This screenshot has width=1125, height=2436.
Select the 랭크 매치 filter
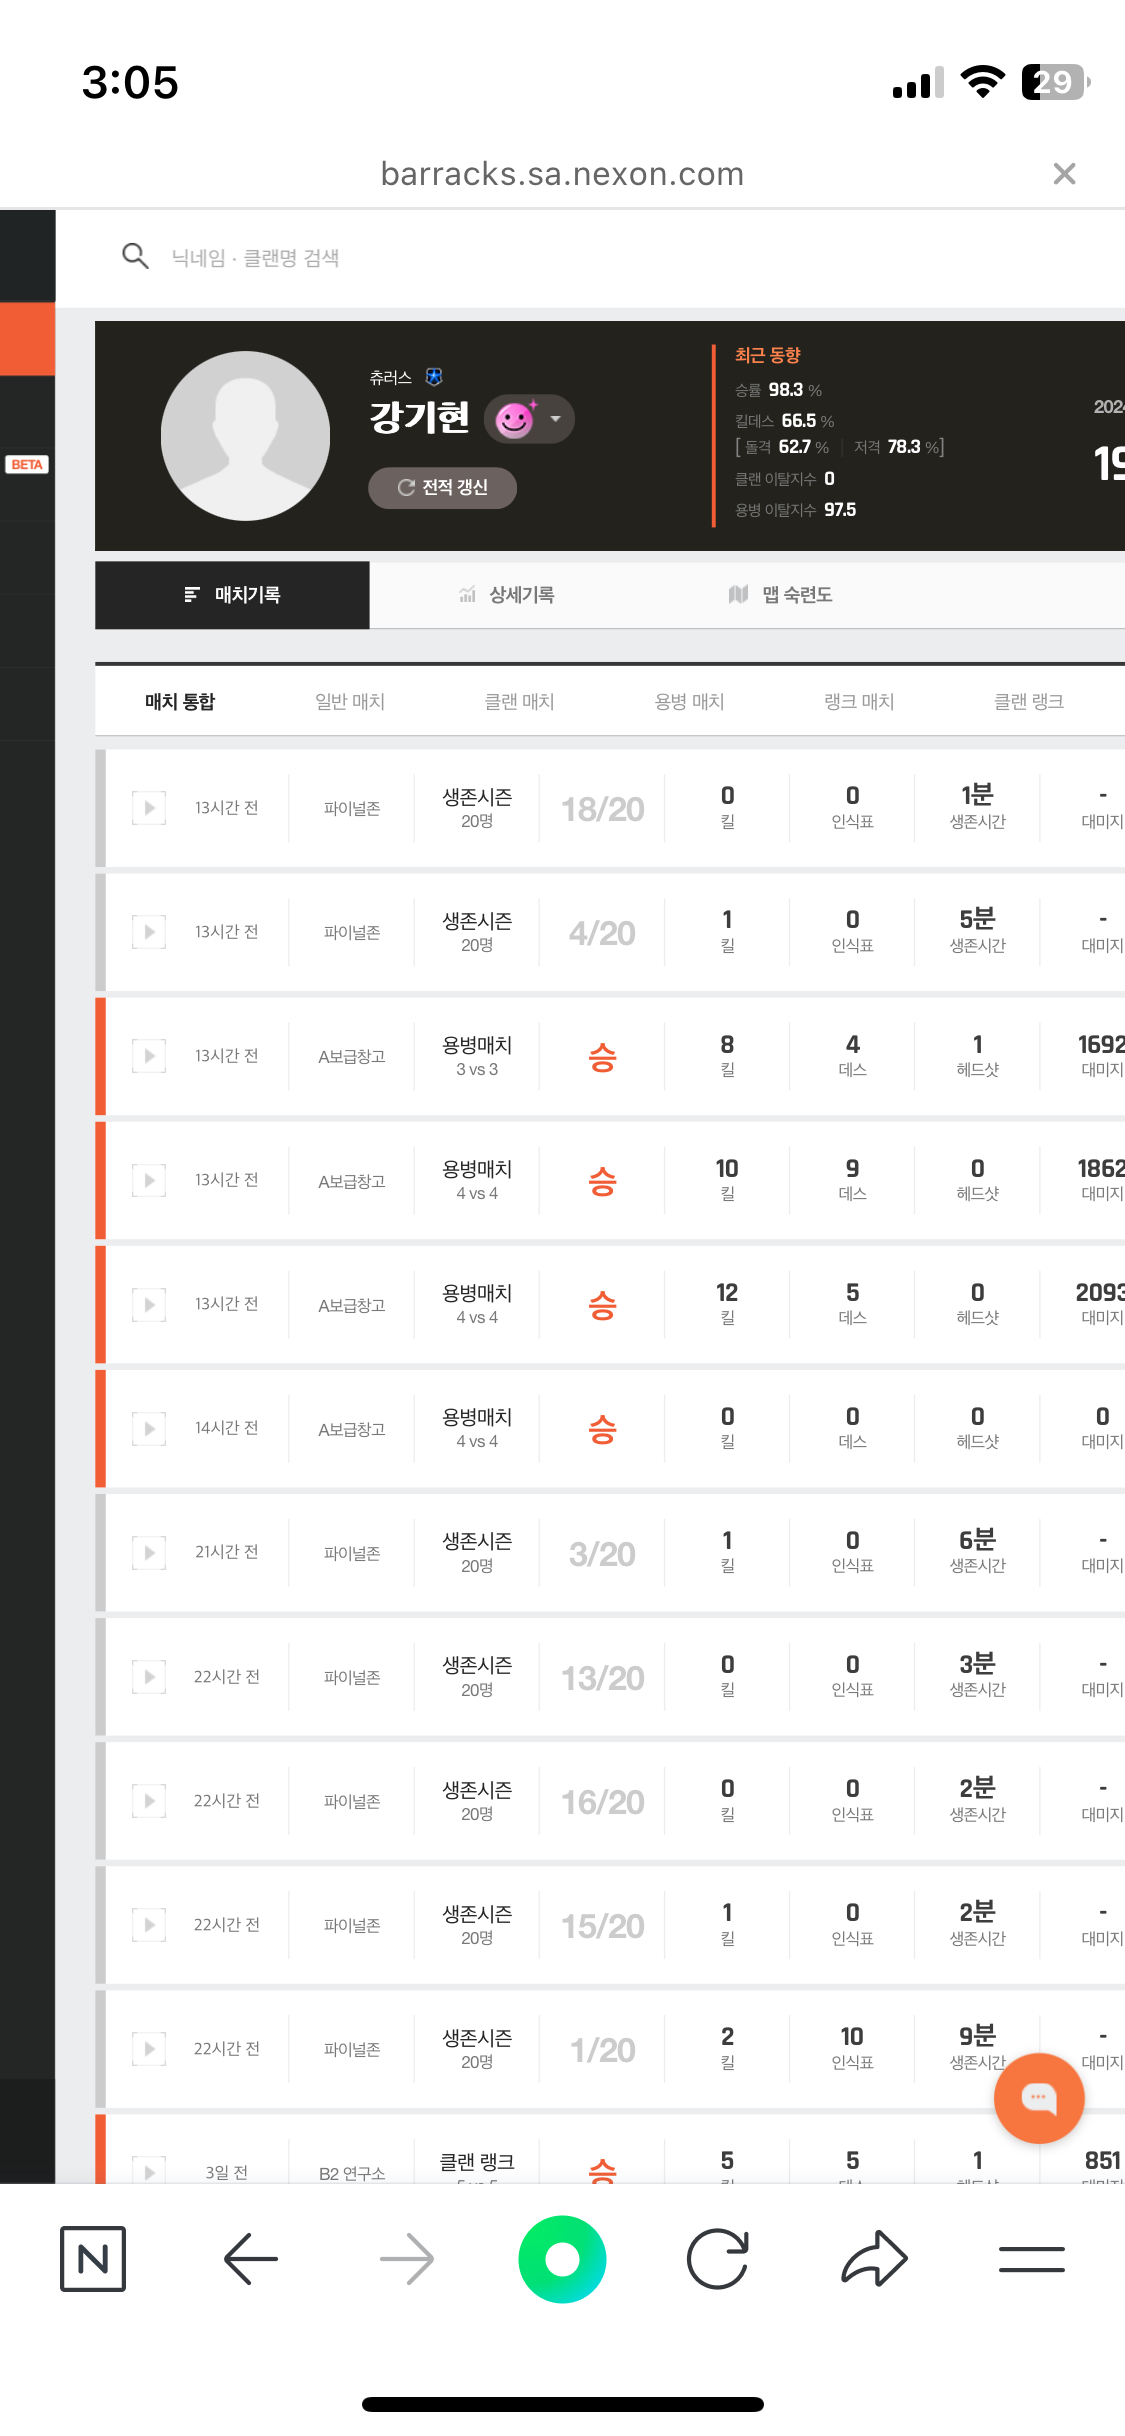[859, 702]
